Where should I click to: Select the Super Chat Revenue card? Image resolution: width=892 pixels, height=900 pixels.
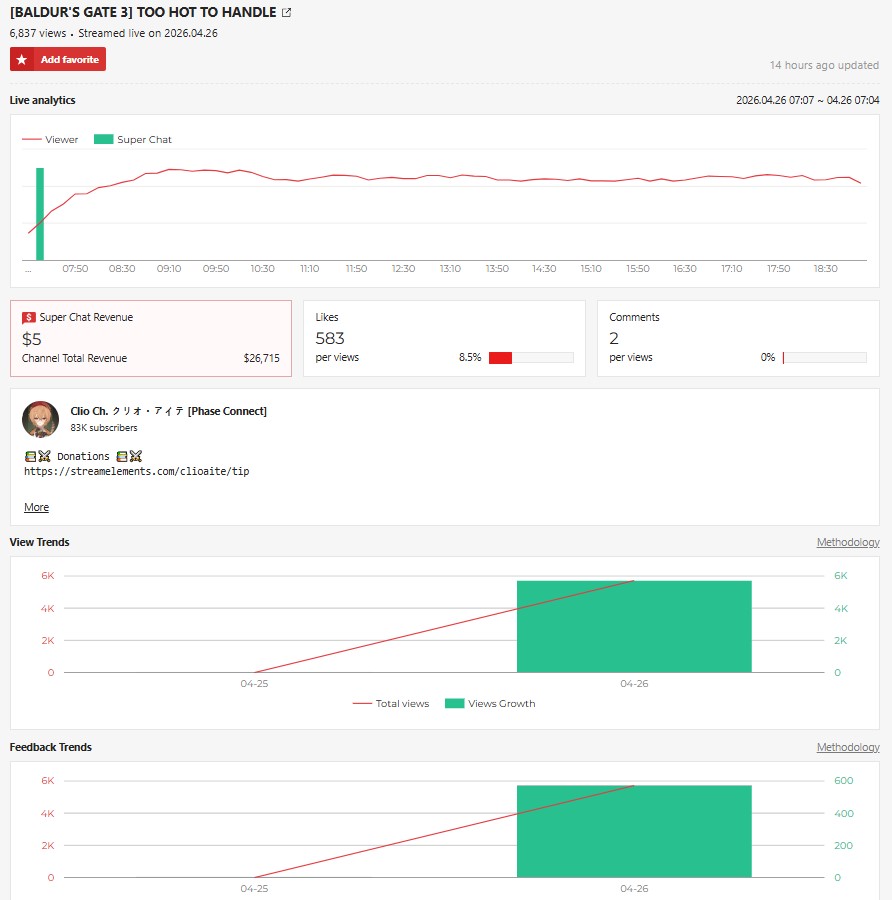(151, 339)
